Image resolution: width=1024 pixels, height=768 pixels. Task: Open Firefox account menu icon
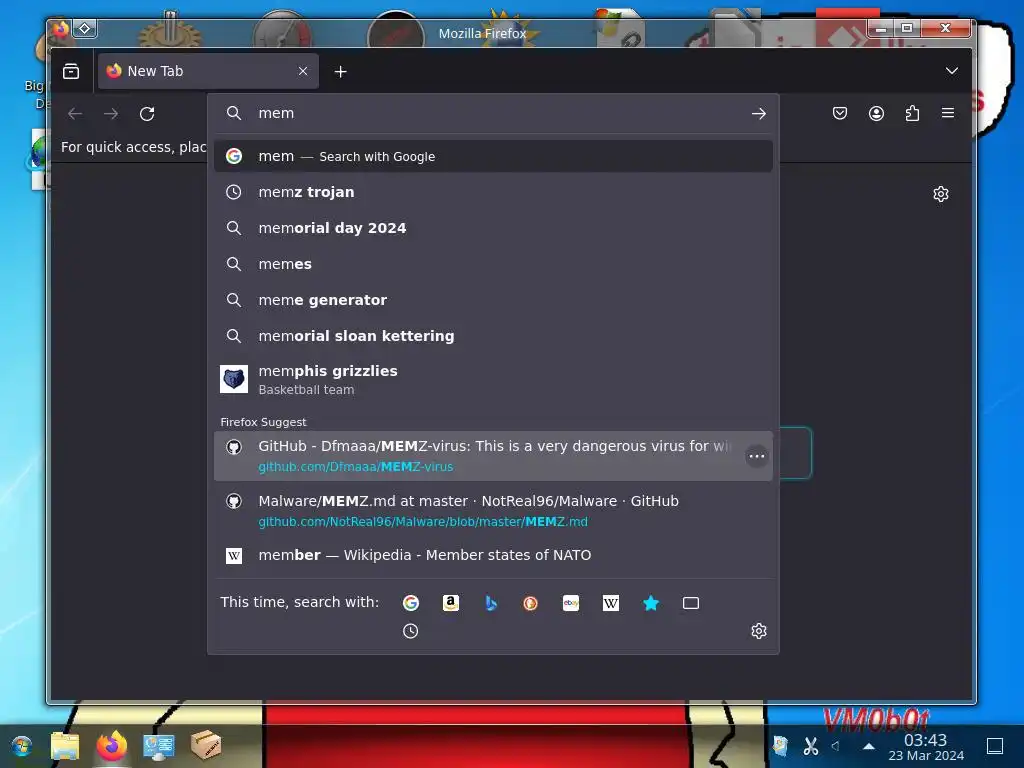[876, 114]
